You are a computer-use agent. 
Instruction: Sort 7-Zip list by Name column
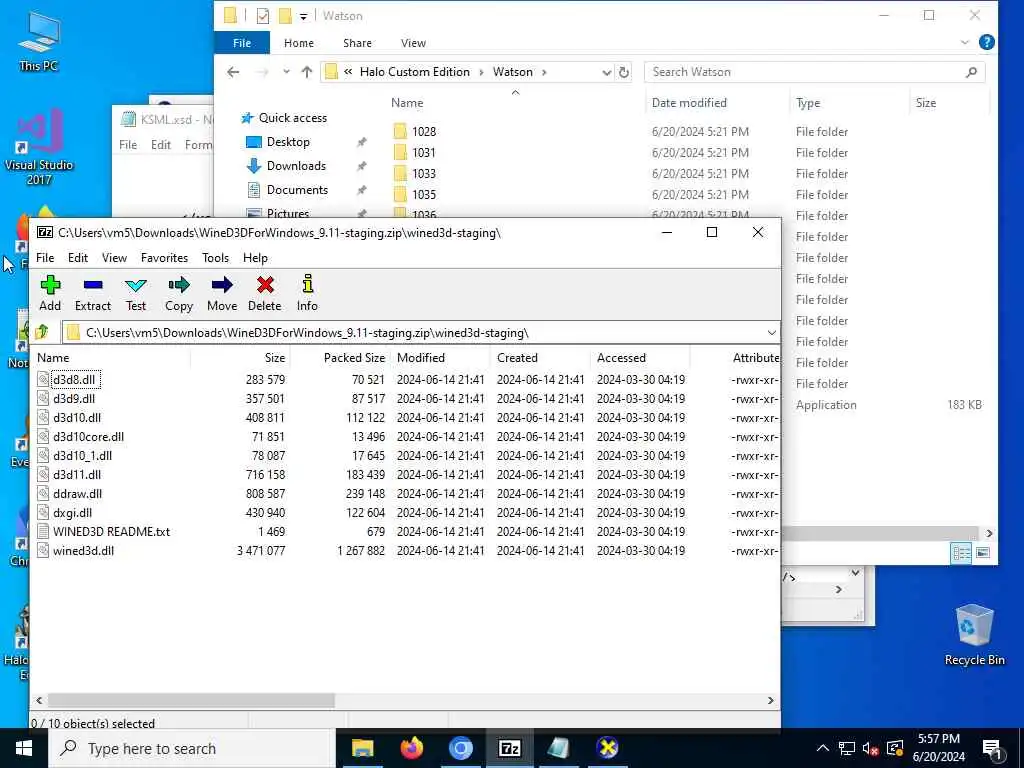pyautogui.click(x=111, y=358)
